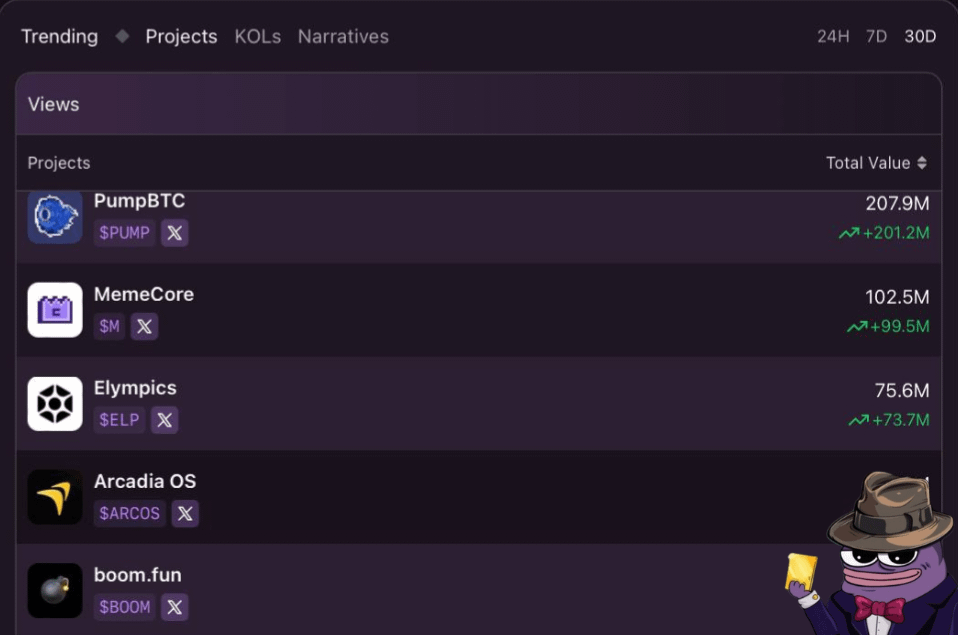Click the boom.fun bomb logo
This screenshot has width=958, height=635.
(55, 590)
